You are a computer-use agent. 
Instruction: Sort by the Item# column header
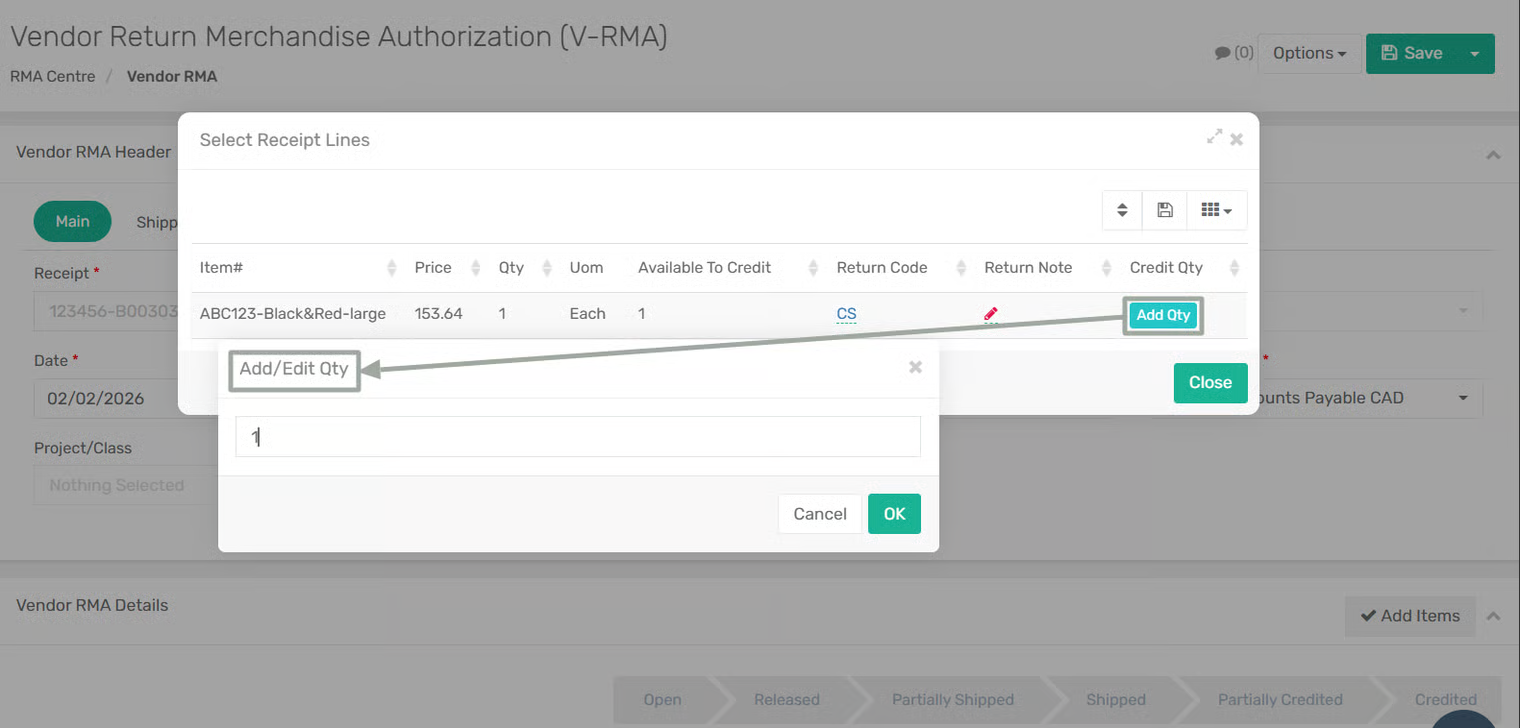tap(222, 268)
